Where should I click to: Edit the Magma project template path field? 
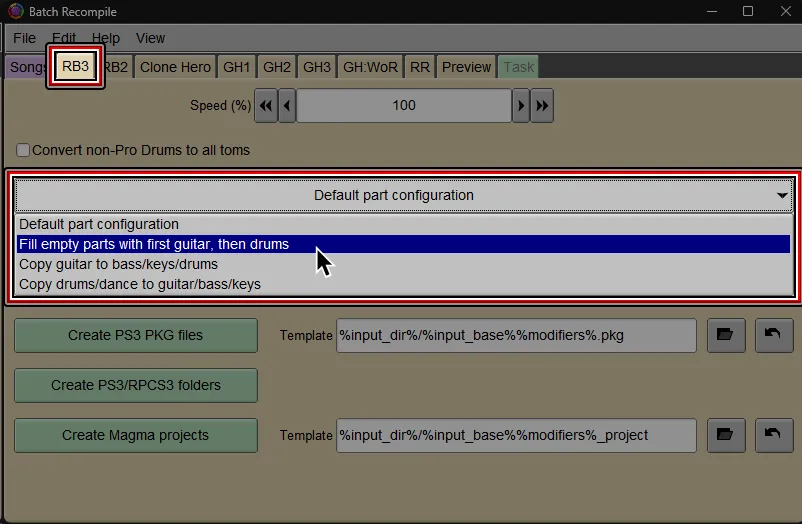tap(516, 435)
